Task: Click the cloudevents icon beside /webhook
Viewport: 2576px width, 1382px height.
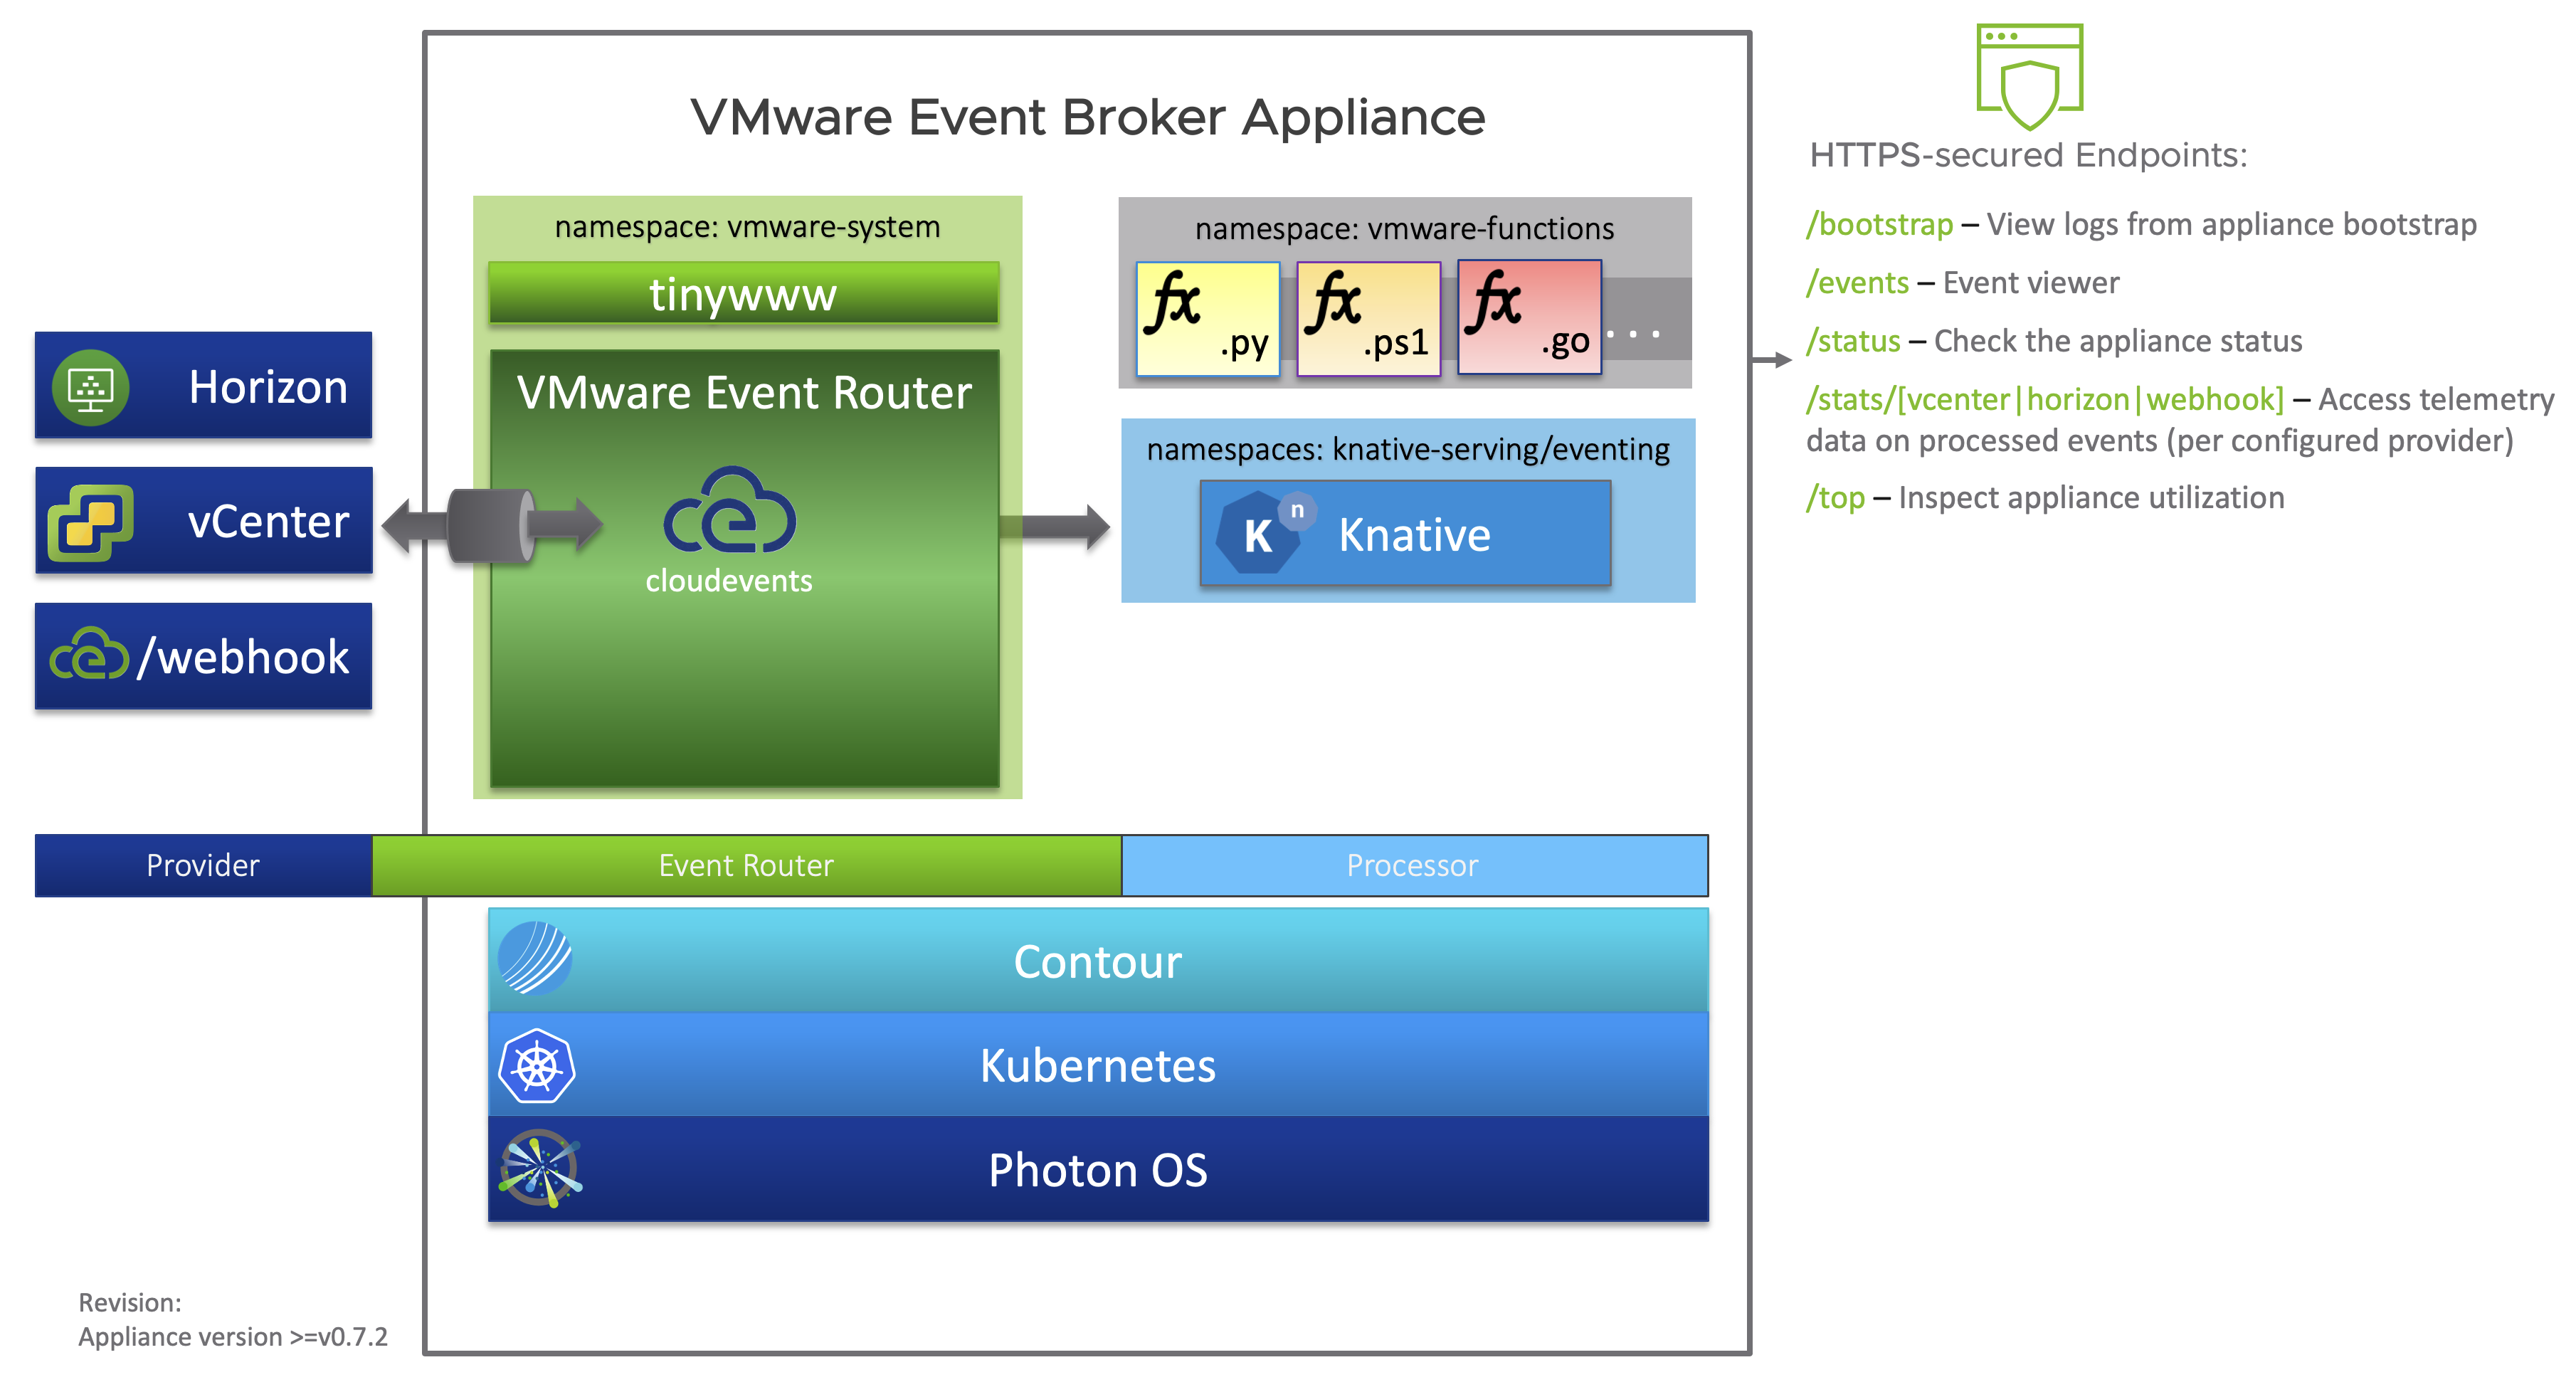Action: [90, 655]
